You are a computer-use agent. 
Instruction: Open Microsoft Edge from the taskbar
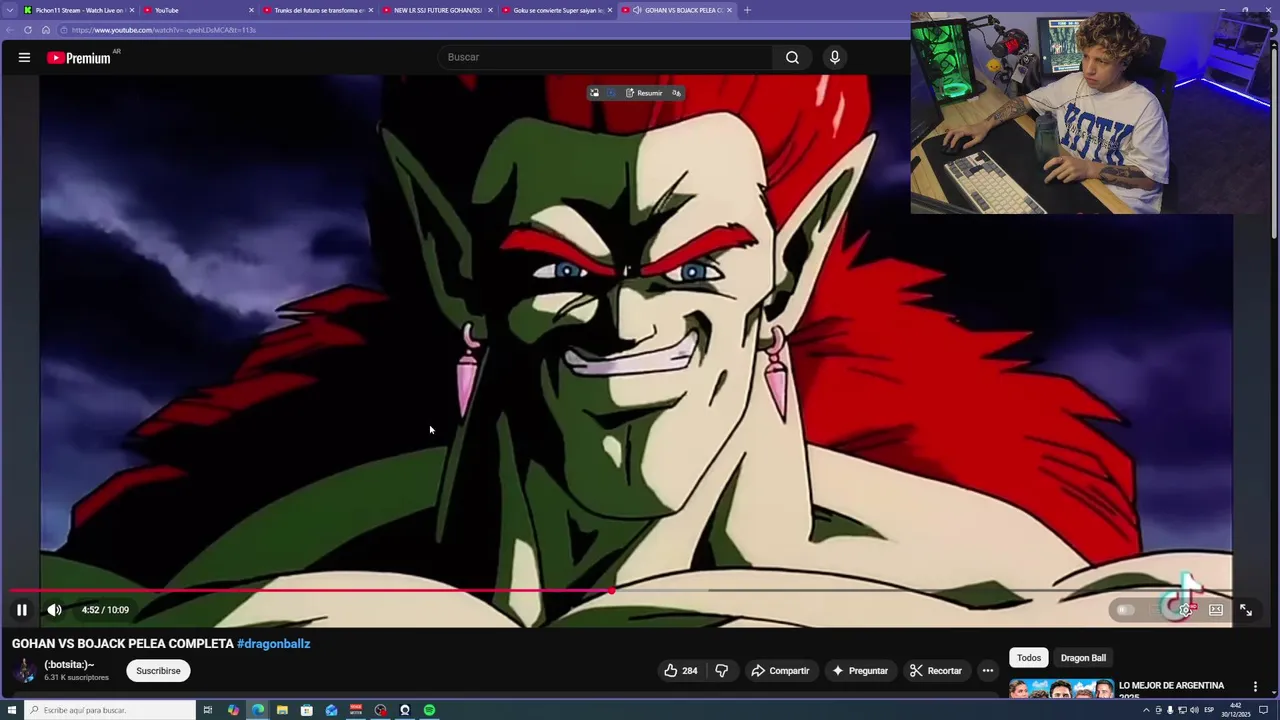pos(258,710)
